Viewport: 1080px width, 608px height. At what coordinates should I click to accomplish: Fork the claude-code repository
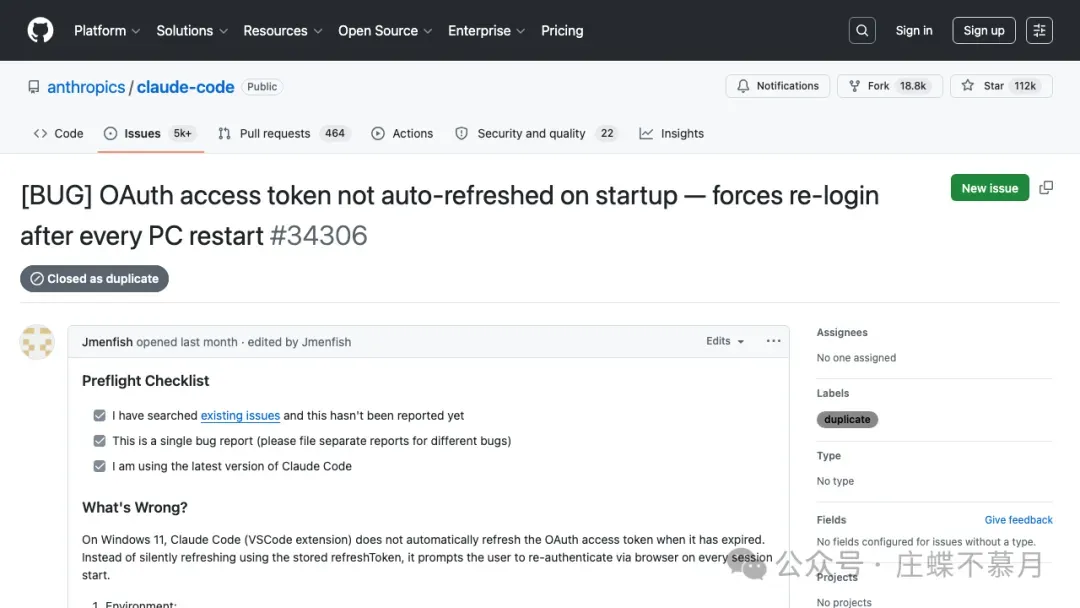point(869,86)
